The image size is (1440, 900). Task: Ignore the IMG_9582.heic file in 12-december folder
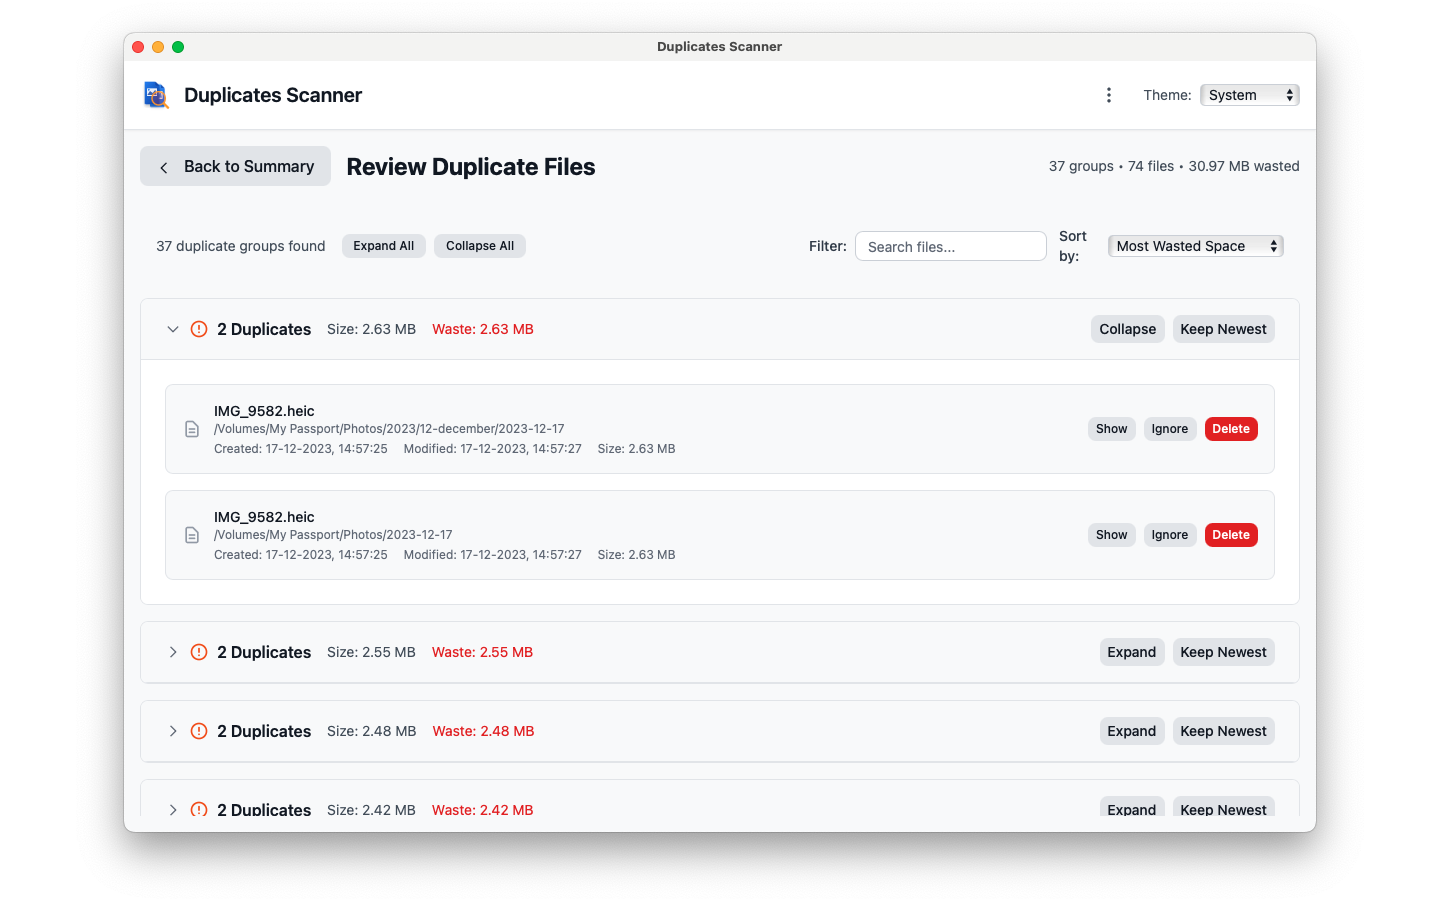pyautogui.click(x=1169, y=429)
